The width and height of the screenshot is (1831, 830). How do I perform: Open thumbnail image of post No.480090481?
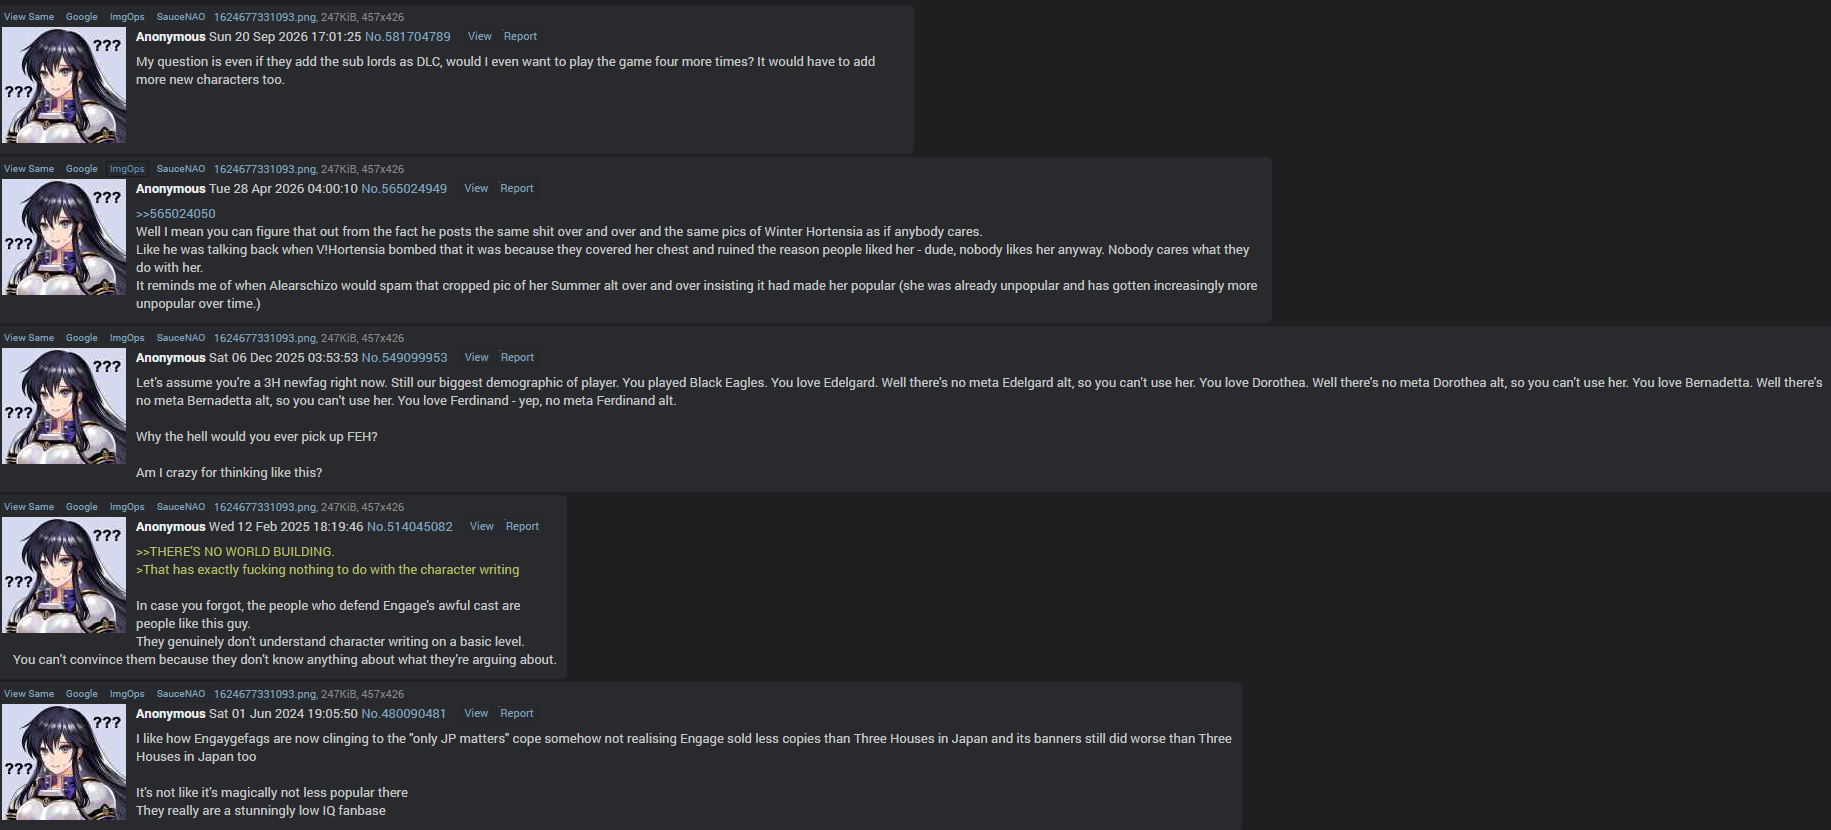point(64,762)
